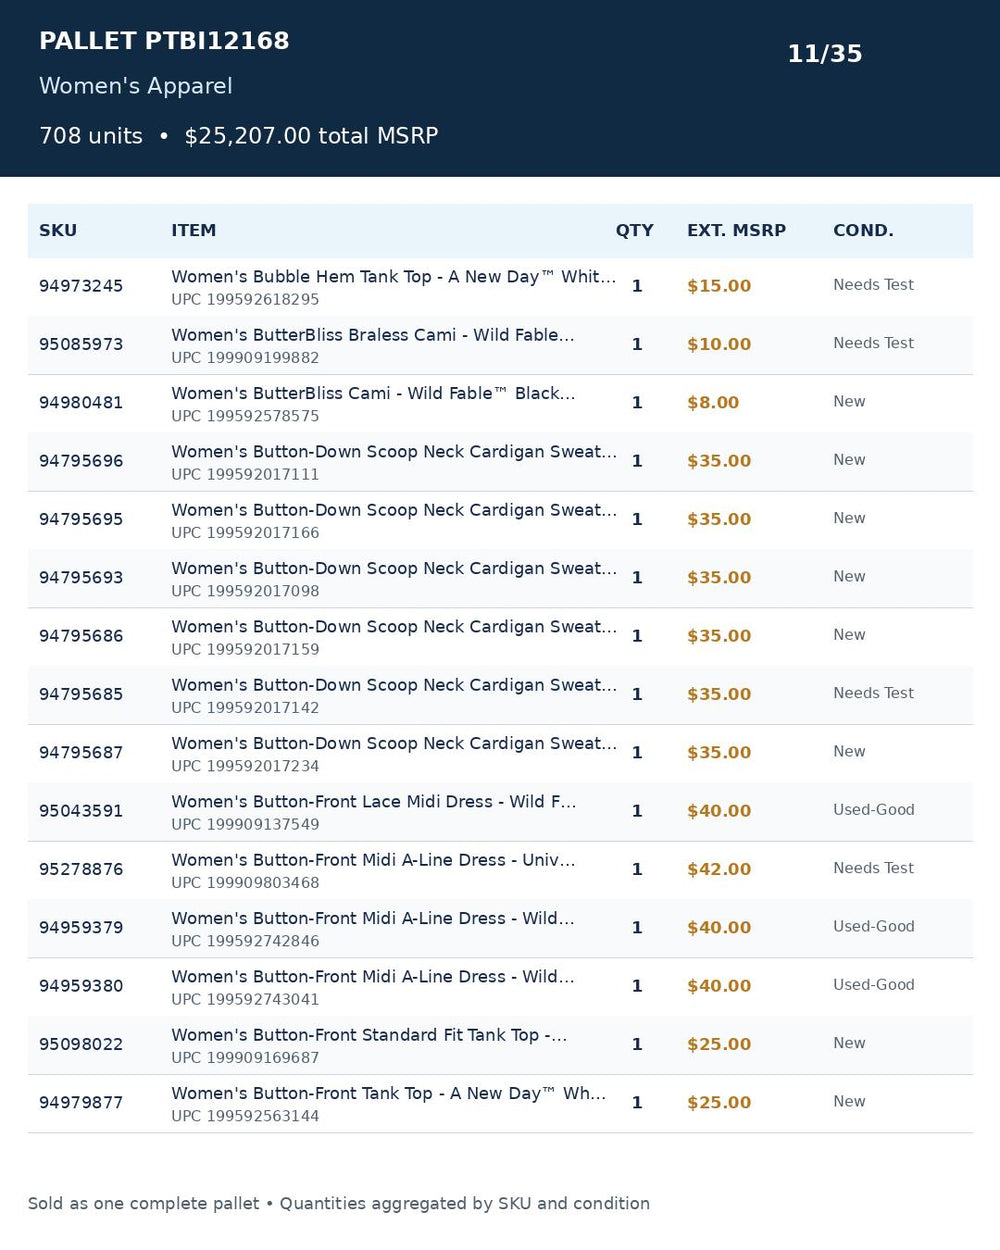This screenshot has height=1250, width=1000.
Task: Click the "Sold as one complete pallet" footer note
Action: pyautogui.click(x=339, y=1204)
